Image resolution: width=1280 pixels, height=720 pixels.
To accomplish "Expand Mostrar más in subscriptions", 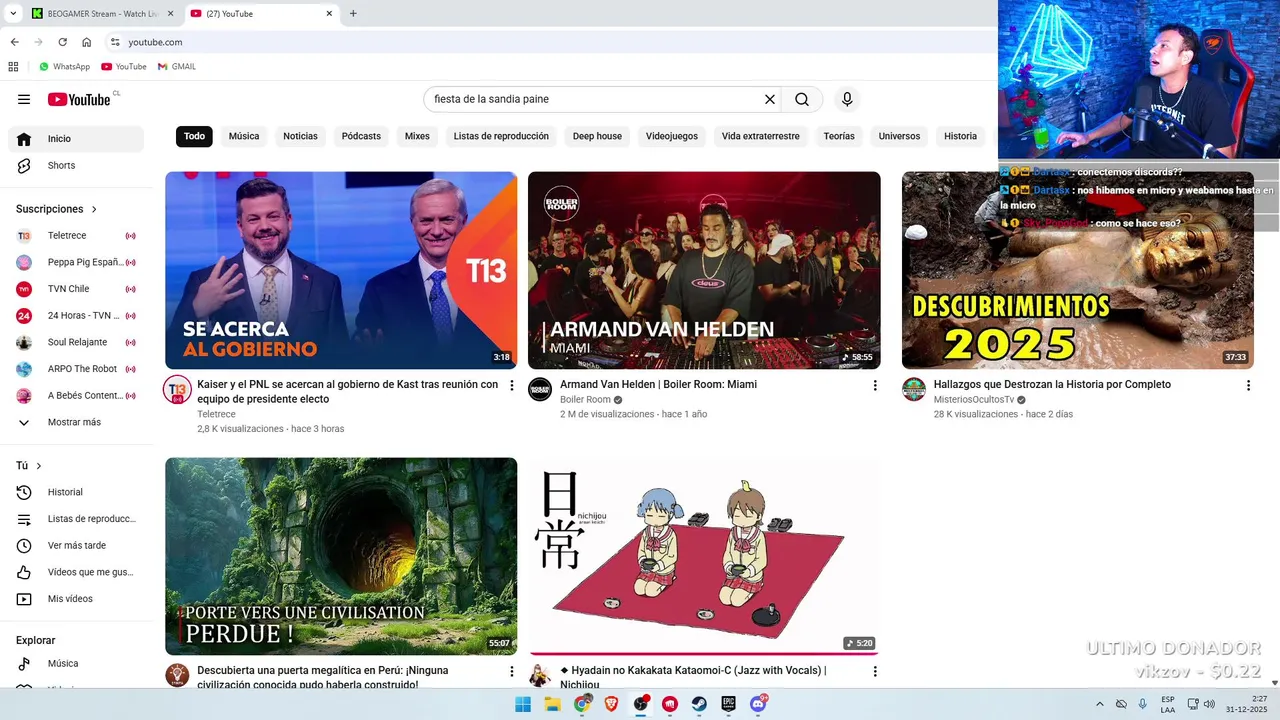I will point(76,422).
